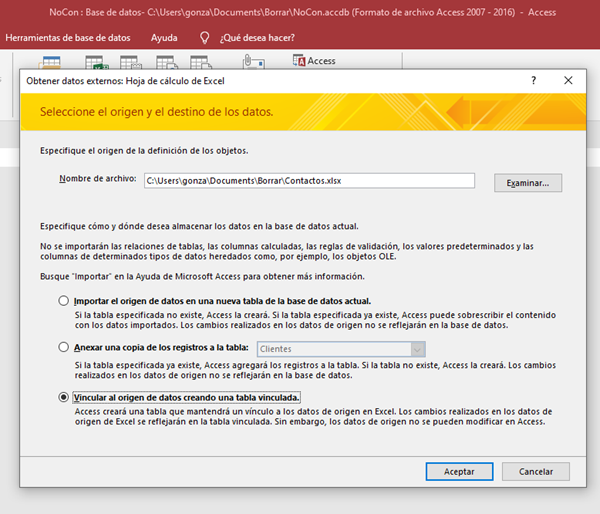Click the lightbulb icon beside ¿Qué desea hacer?
This screenshot has height=514, width=600.
pos(205,38)
